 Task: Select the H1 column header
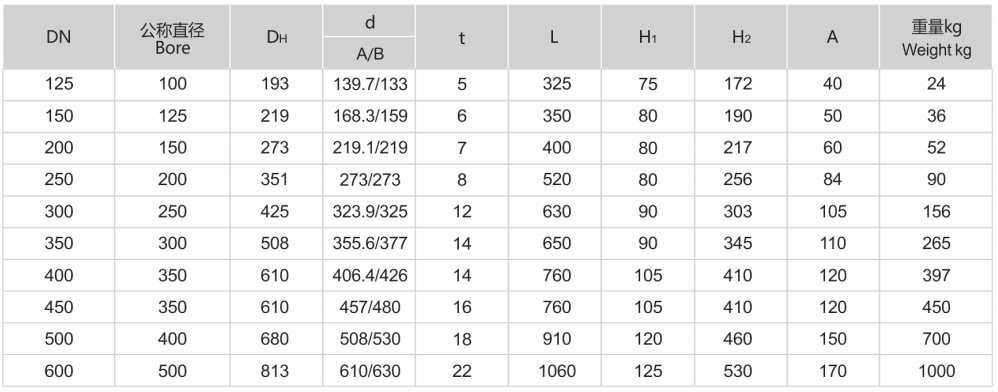648,38
